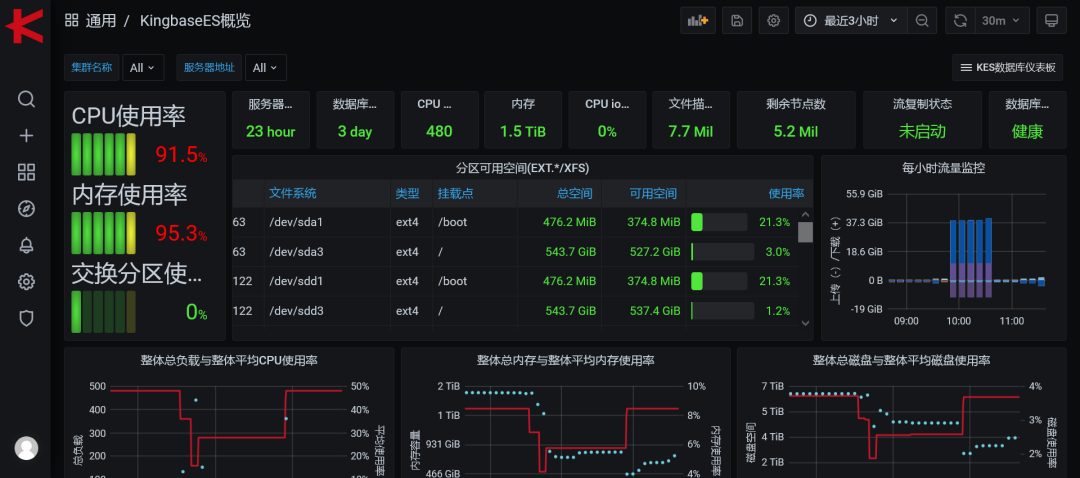The height and width of the screenshot is (478, 1080).
Task: Open the dashboards grid icon in sidebar
Action: [26, 172]
